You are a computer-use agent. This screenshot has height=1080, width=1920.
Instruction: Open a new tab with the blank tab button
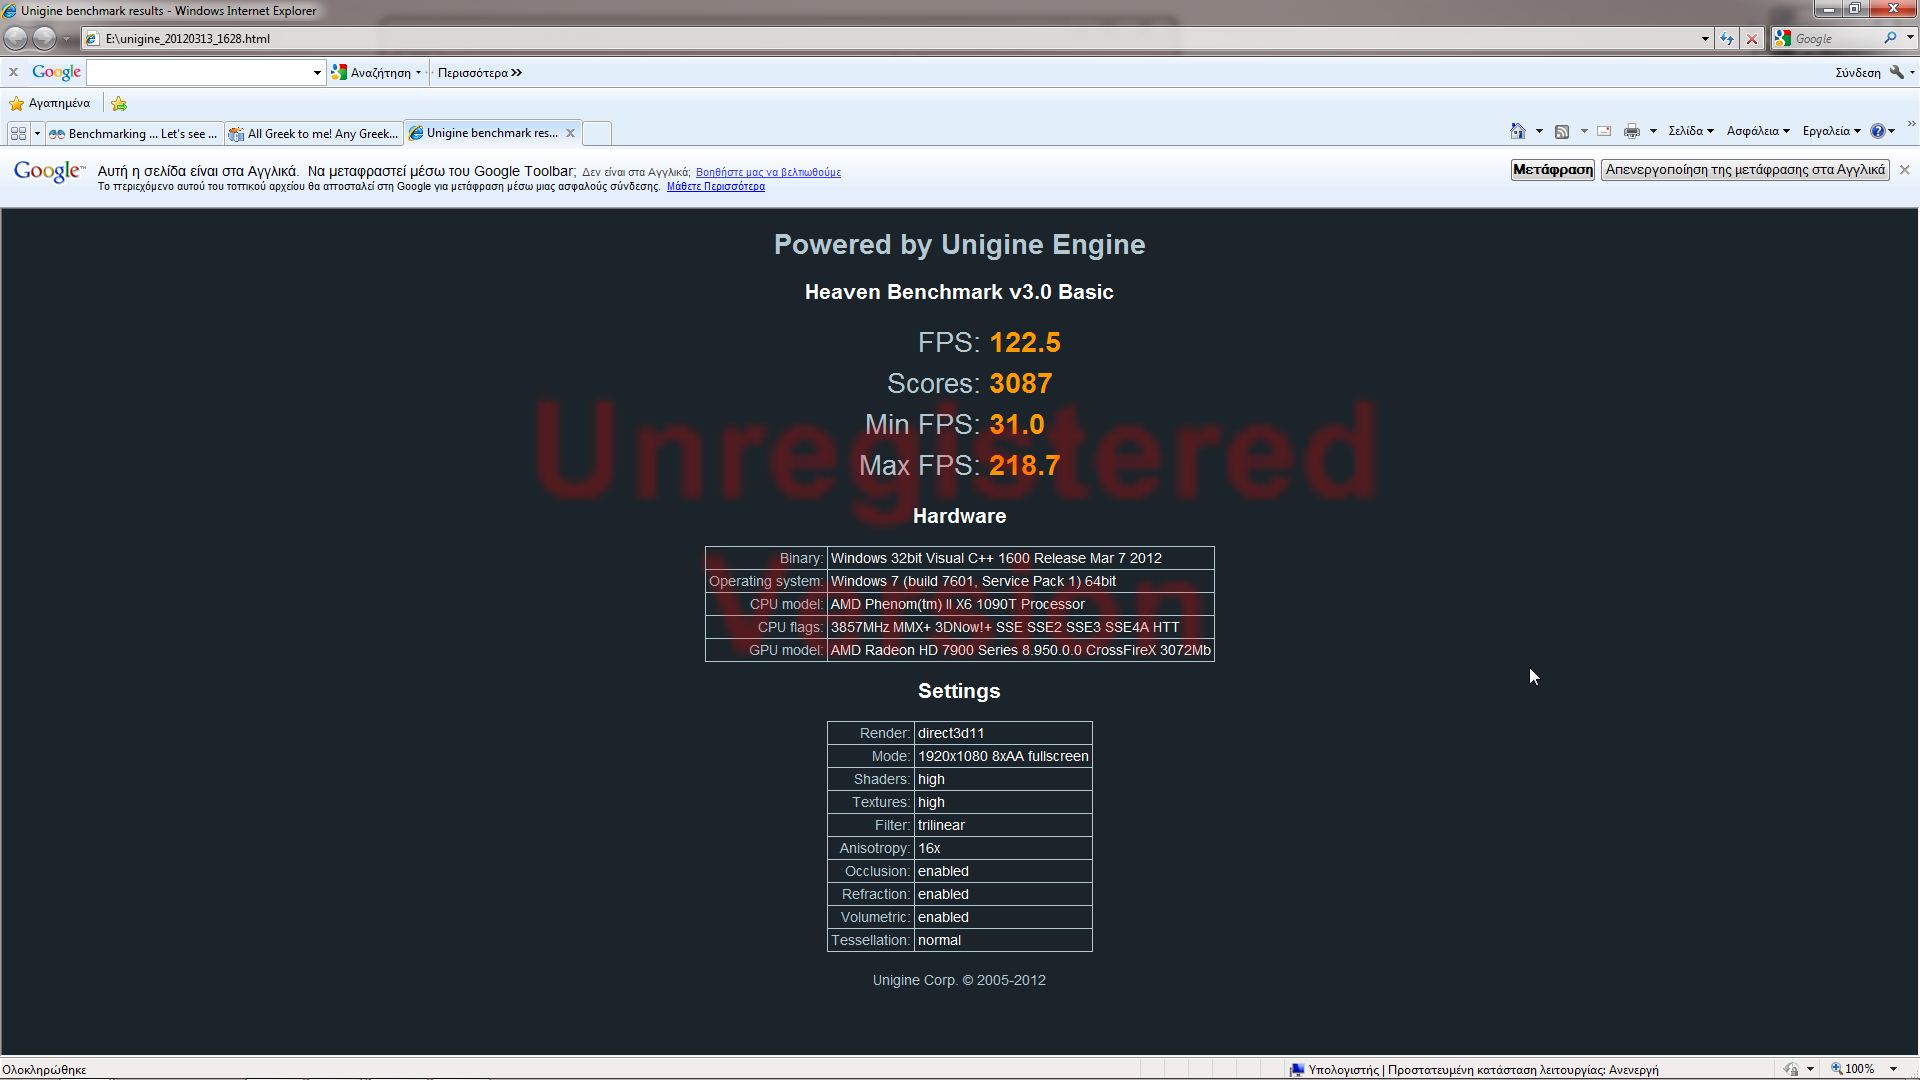pos(597,133)
